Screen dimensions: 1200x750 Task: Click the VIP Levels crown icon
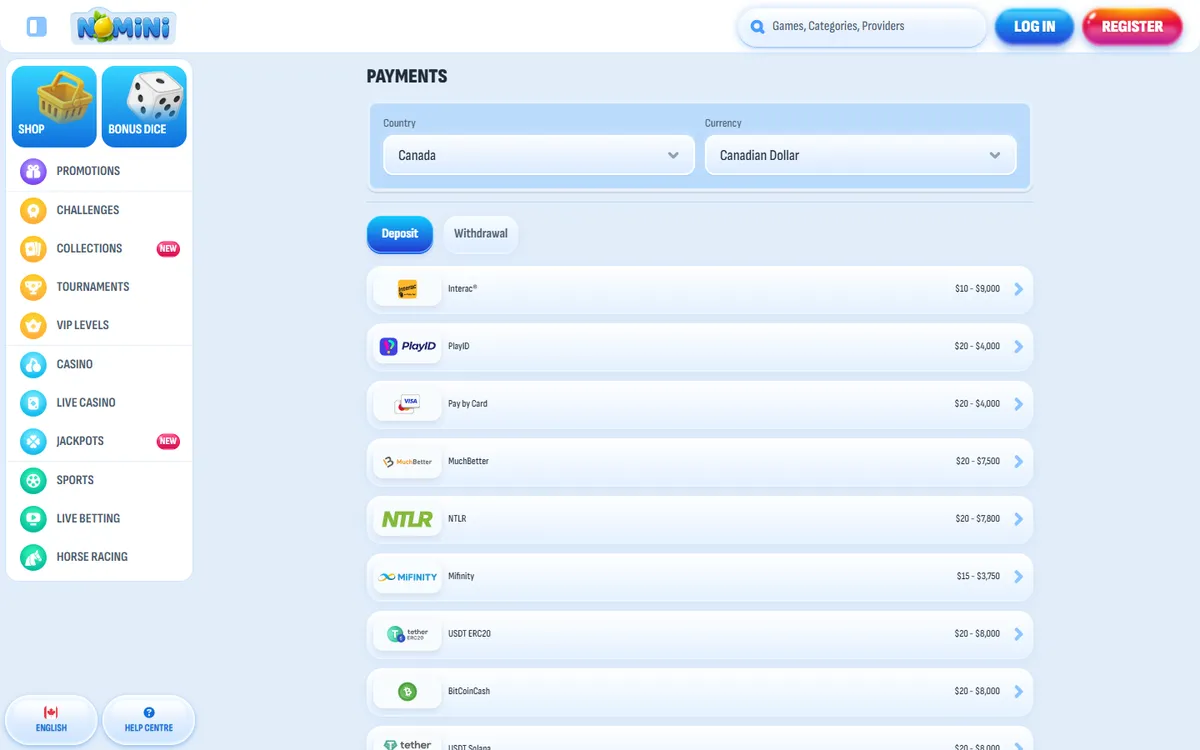[x=33, y=325]
